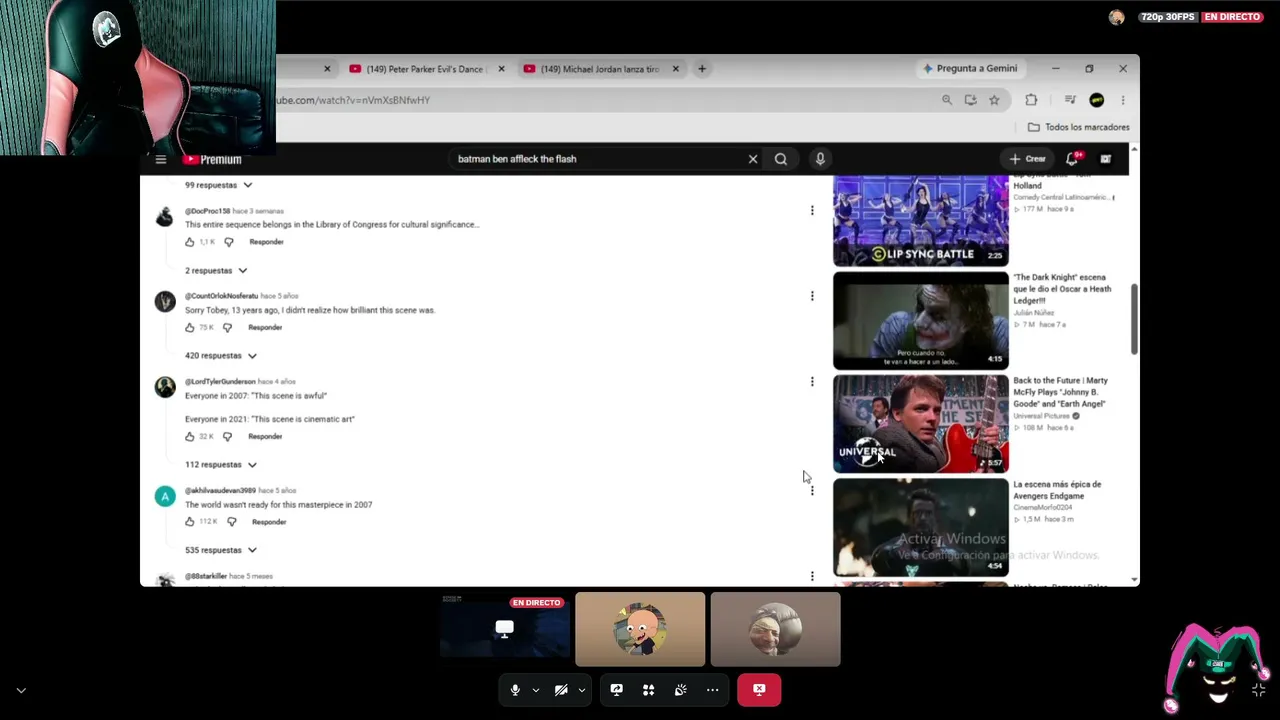The width and height of the screenshot is (1280, 720).
Task: Reply to the @CountOrlokNosferatu comment
Action: click(265, 328)
